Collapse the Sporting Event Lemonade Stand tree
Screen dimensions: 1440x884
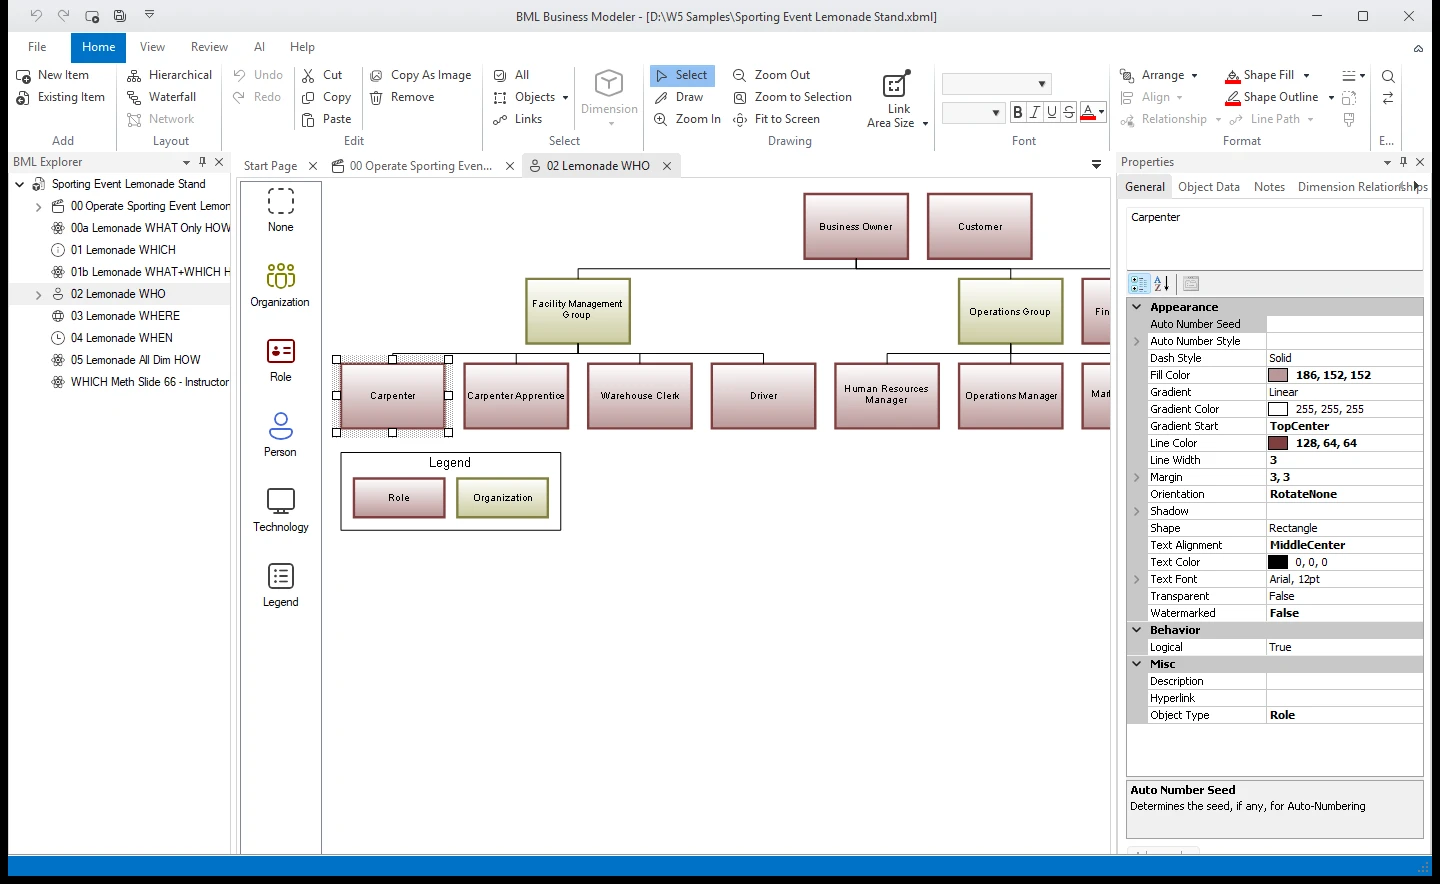click(x=20, y=184)
